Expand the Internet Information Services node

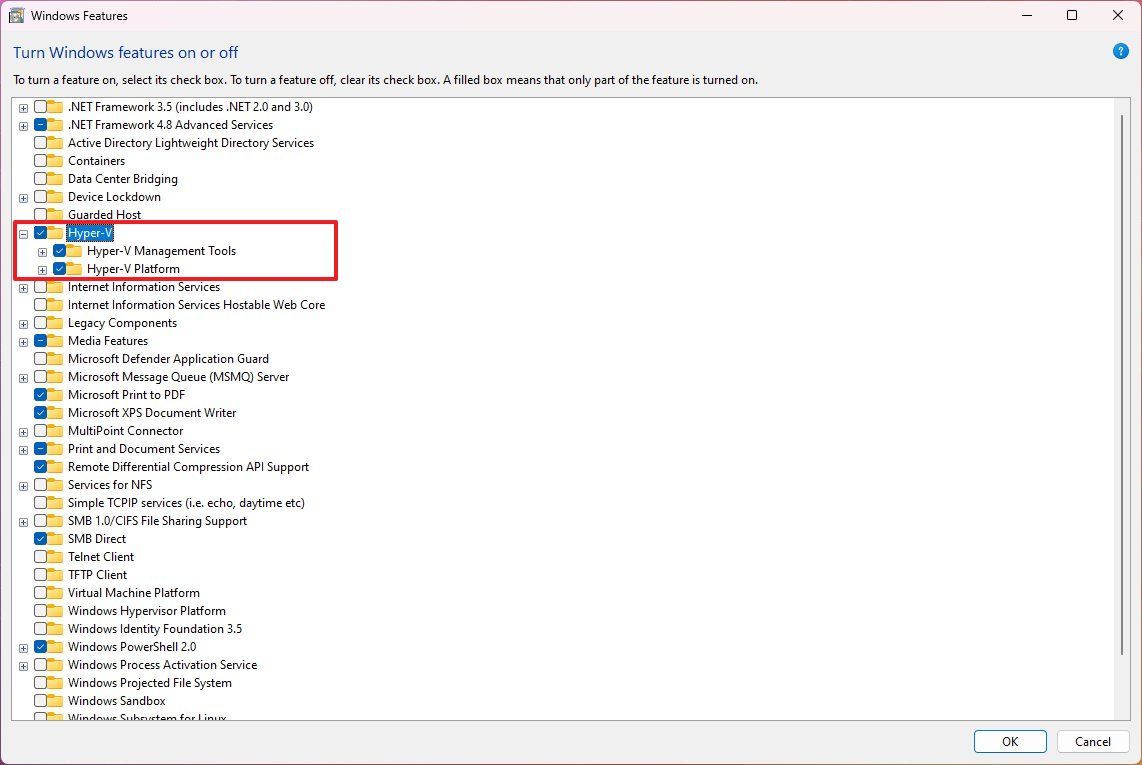pos(23,289)
